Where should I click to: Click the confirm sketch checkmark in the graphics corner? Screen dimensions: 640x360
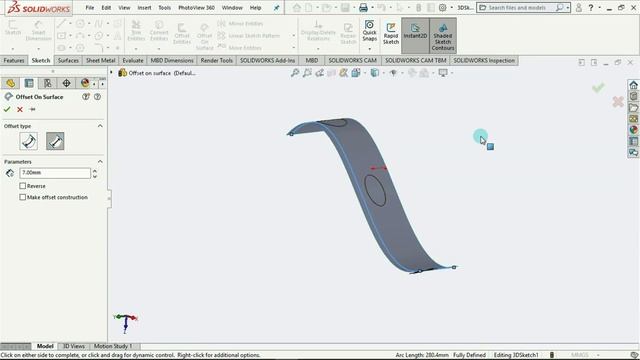(598, 88)
